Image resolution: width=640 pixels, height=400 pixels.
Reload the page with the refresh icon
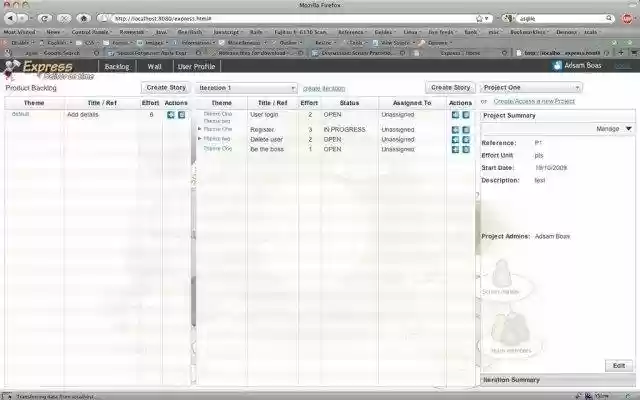click(x=44, y=18)
